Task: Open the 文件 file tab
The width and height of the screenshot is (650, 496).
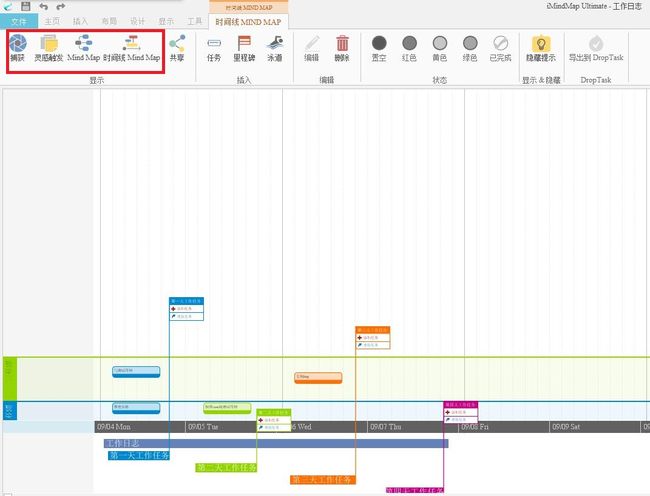Action: pos(19,21)
